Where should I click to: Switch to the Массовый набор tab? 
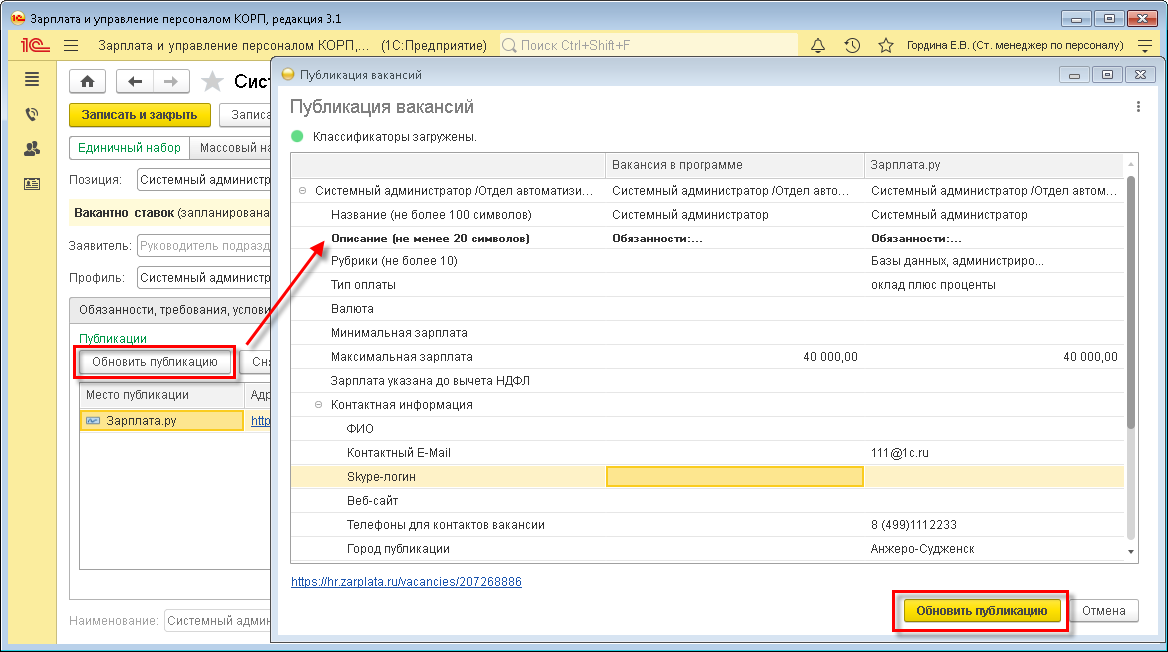point(231,148)
